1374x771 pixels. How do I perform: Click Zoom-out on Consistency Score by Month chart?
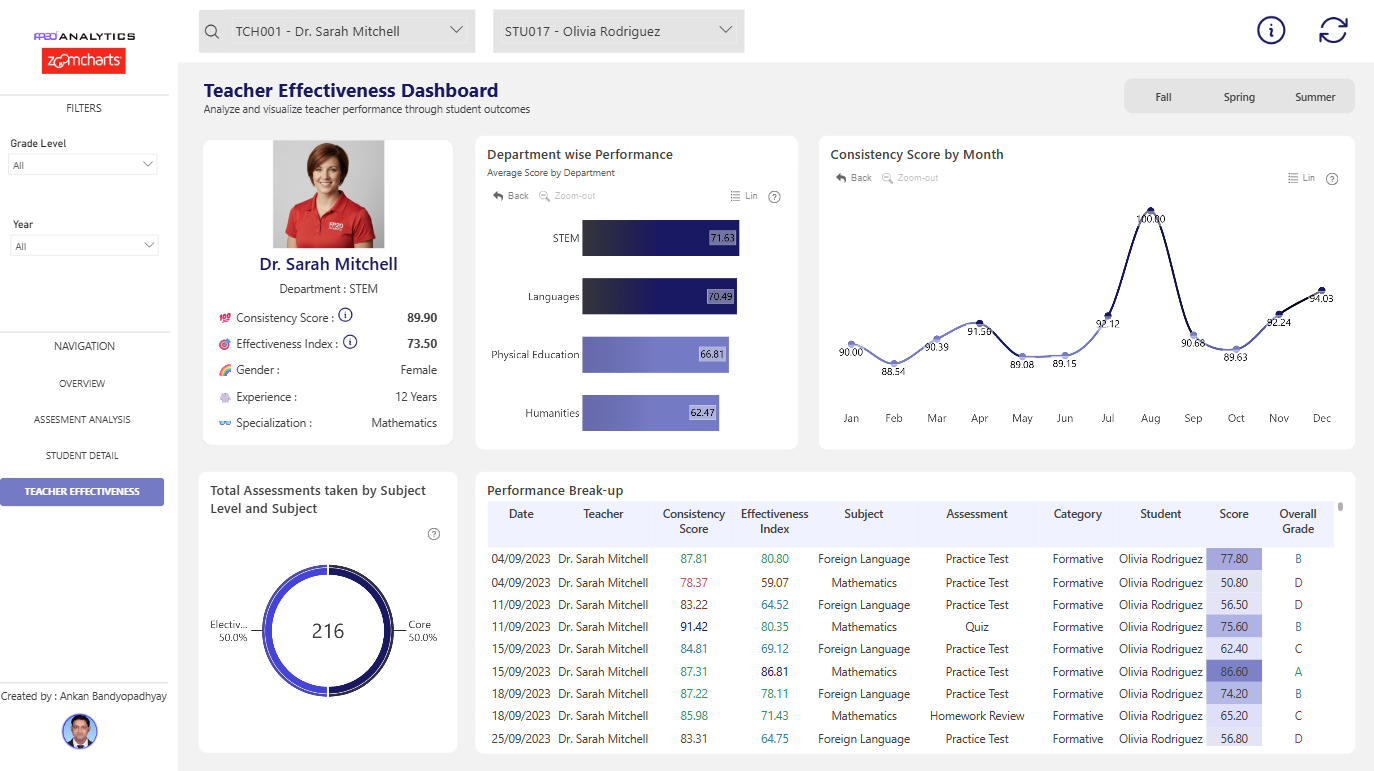(x=910, y=178)
